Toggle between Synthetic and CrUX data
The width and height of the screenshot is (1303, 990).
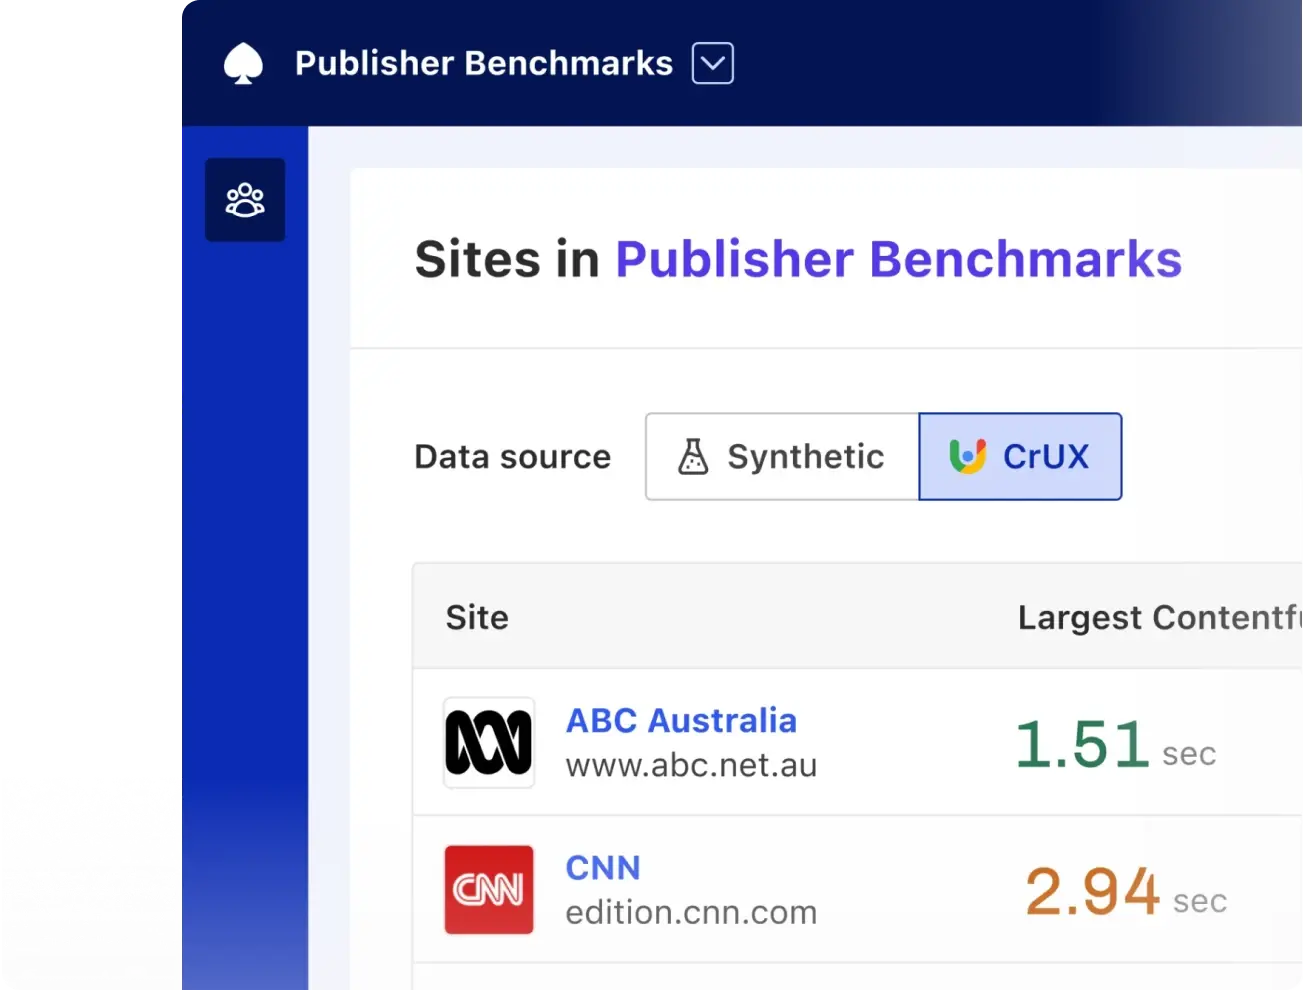(x=883, y=457)
